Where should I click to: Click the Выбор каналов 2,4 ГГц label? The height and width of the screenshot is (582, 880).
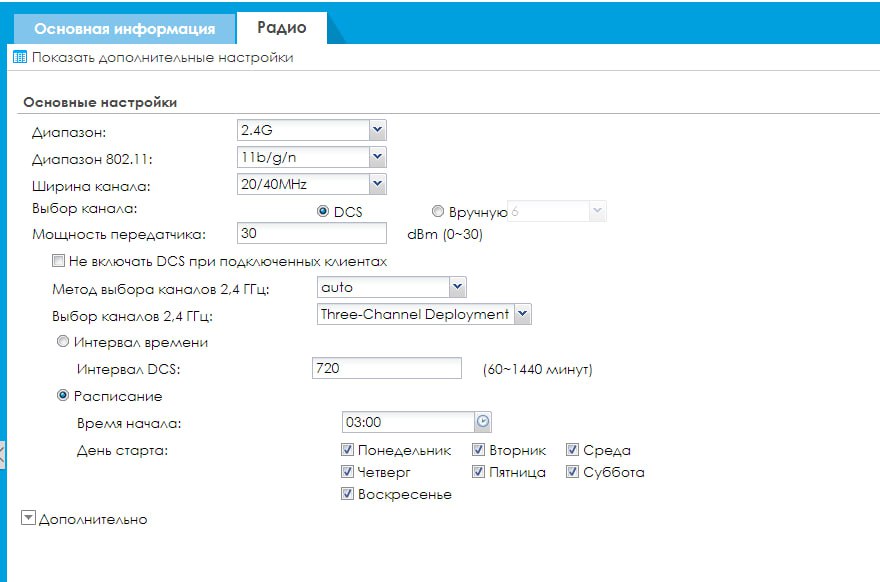tap(132, 316)
